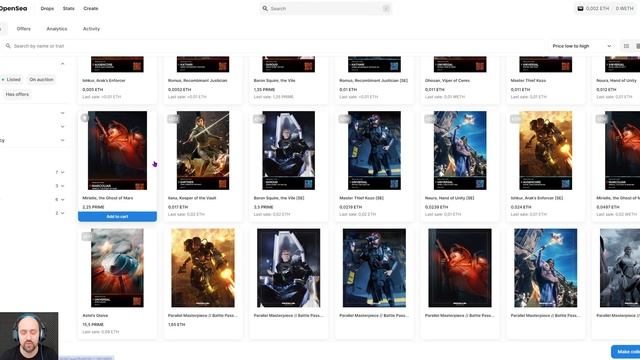Switch to the Analytics tab

57,29
